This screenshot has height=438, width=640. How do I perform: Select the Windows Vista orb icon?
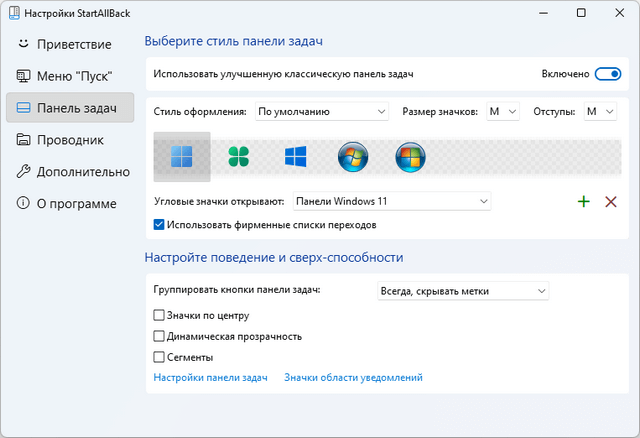click(x=409, y=156)
